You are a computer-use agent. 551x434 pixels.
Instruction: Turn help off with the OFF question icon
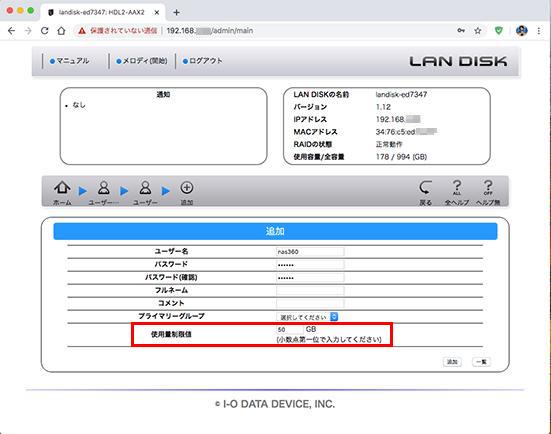[488, 188]
